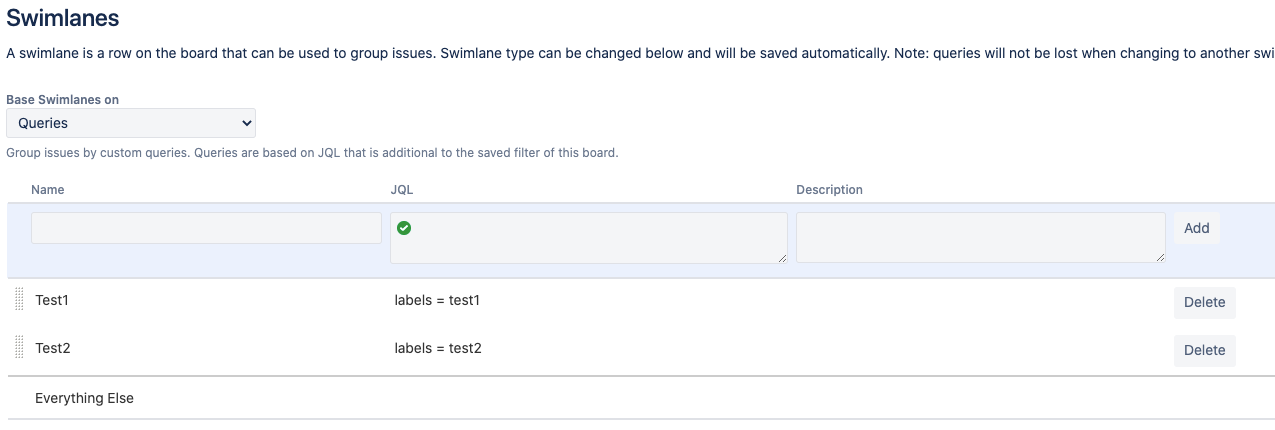Edit the query labels = test1

click(x=438, y=300)
